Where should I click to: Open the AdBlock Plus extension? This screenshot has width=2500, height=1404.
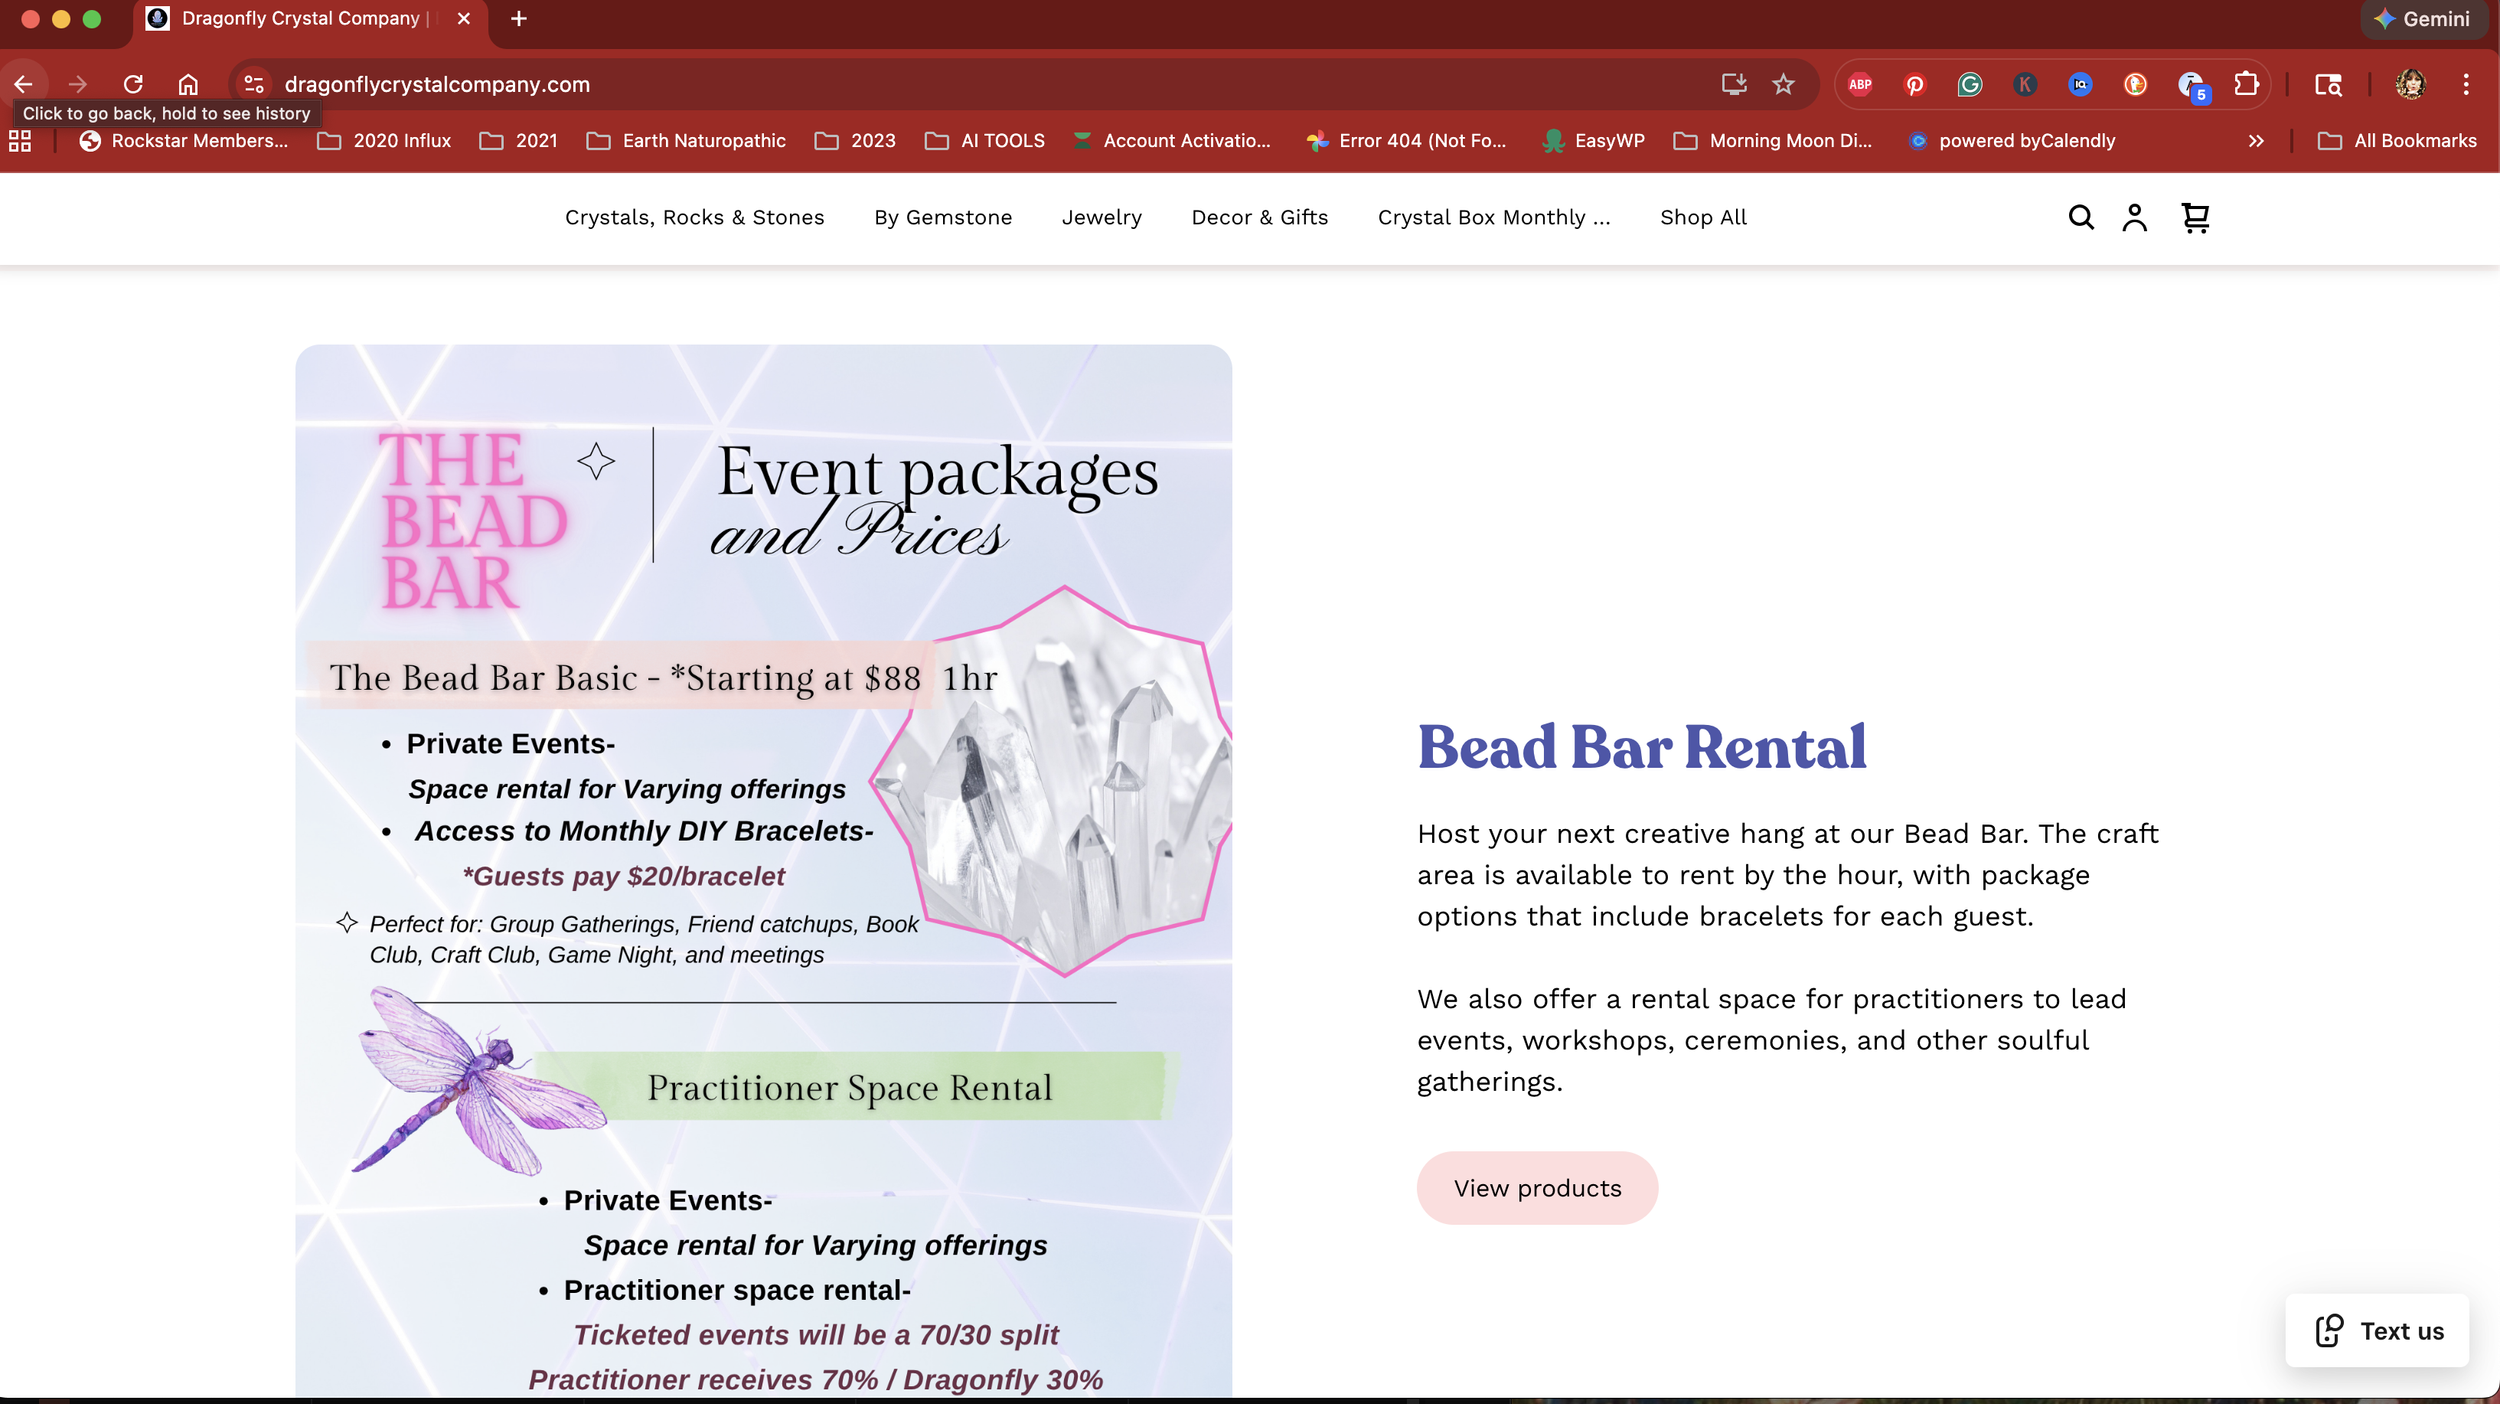(x=1859, y=84)
